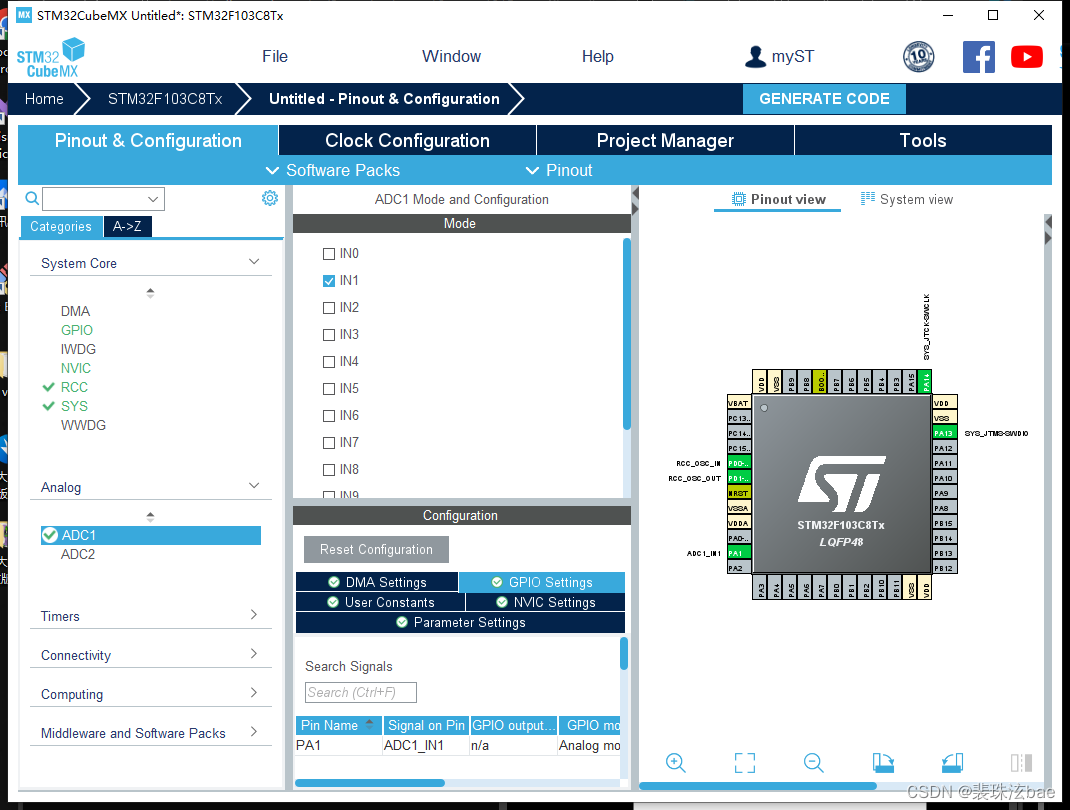Screen dimensions: 1070x810
Task: Click the ST logo on the chip
Action: [x=841, y=483]
